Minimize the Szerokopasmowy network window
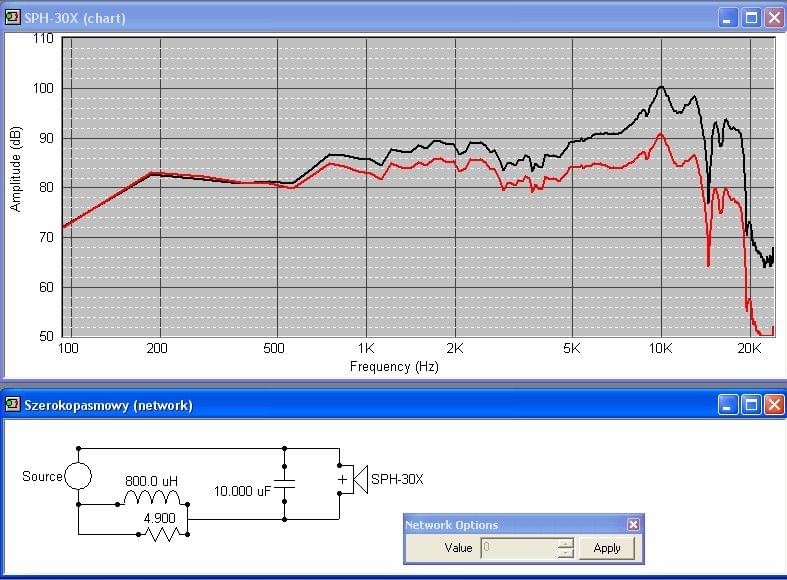The height and width of the screenshot is (580, 787). [727, 404]
